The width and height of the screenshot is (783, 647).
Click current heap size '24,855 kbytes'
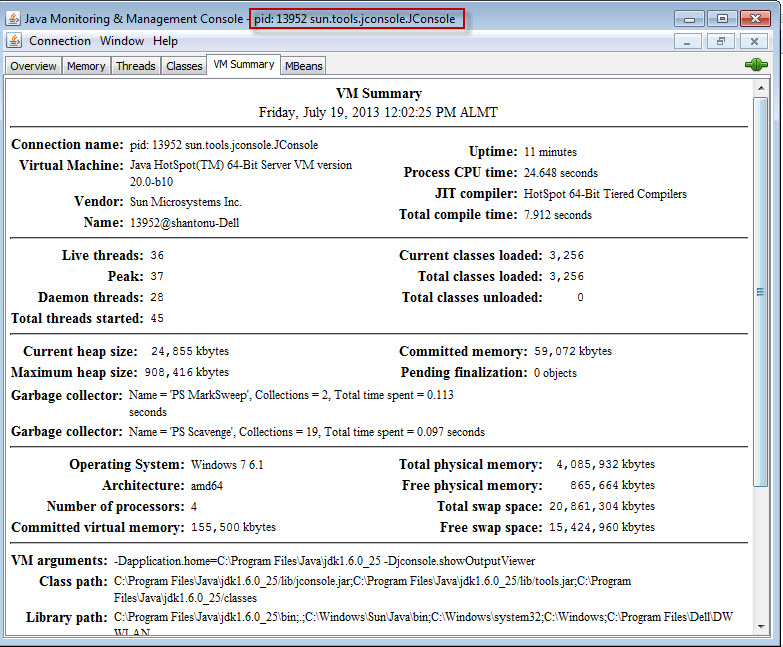(190, 351)
